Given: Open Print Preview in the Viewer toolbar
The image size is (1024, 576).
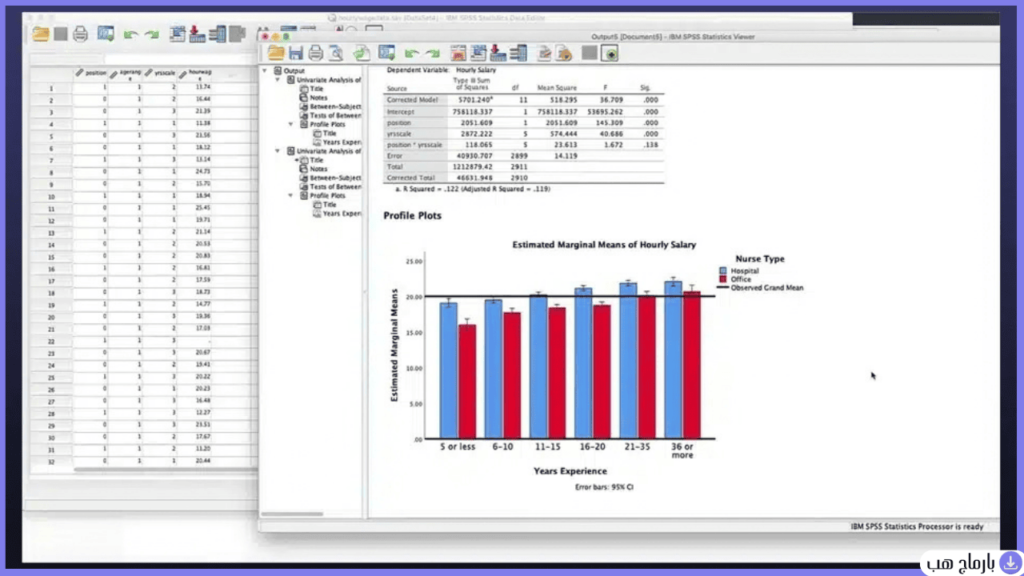Looking at the screenshot, I should pyautogui.click(x=336, y=54).
